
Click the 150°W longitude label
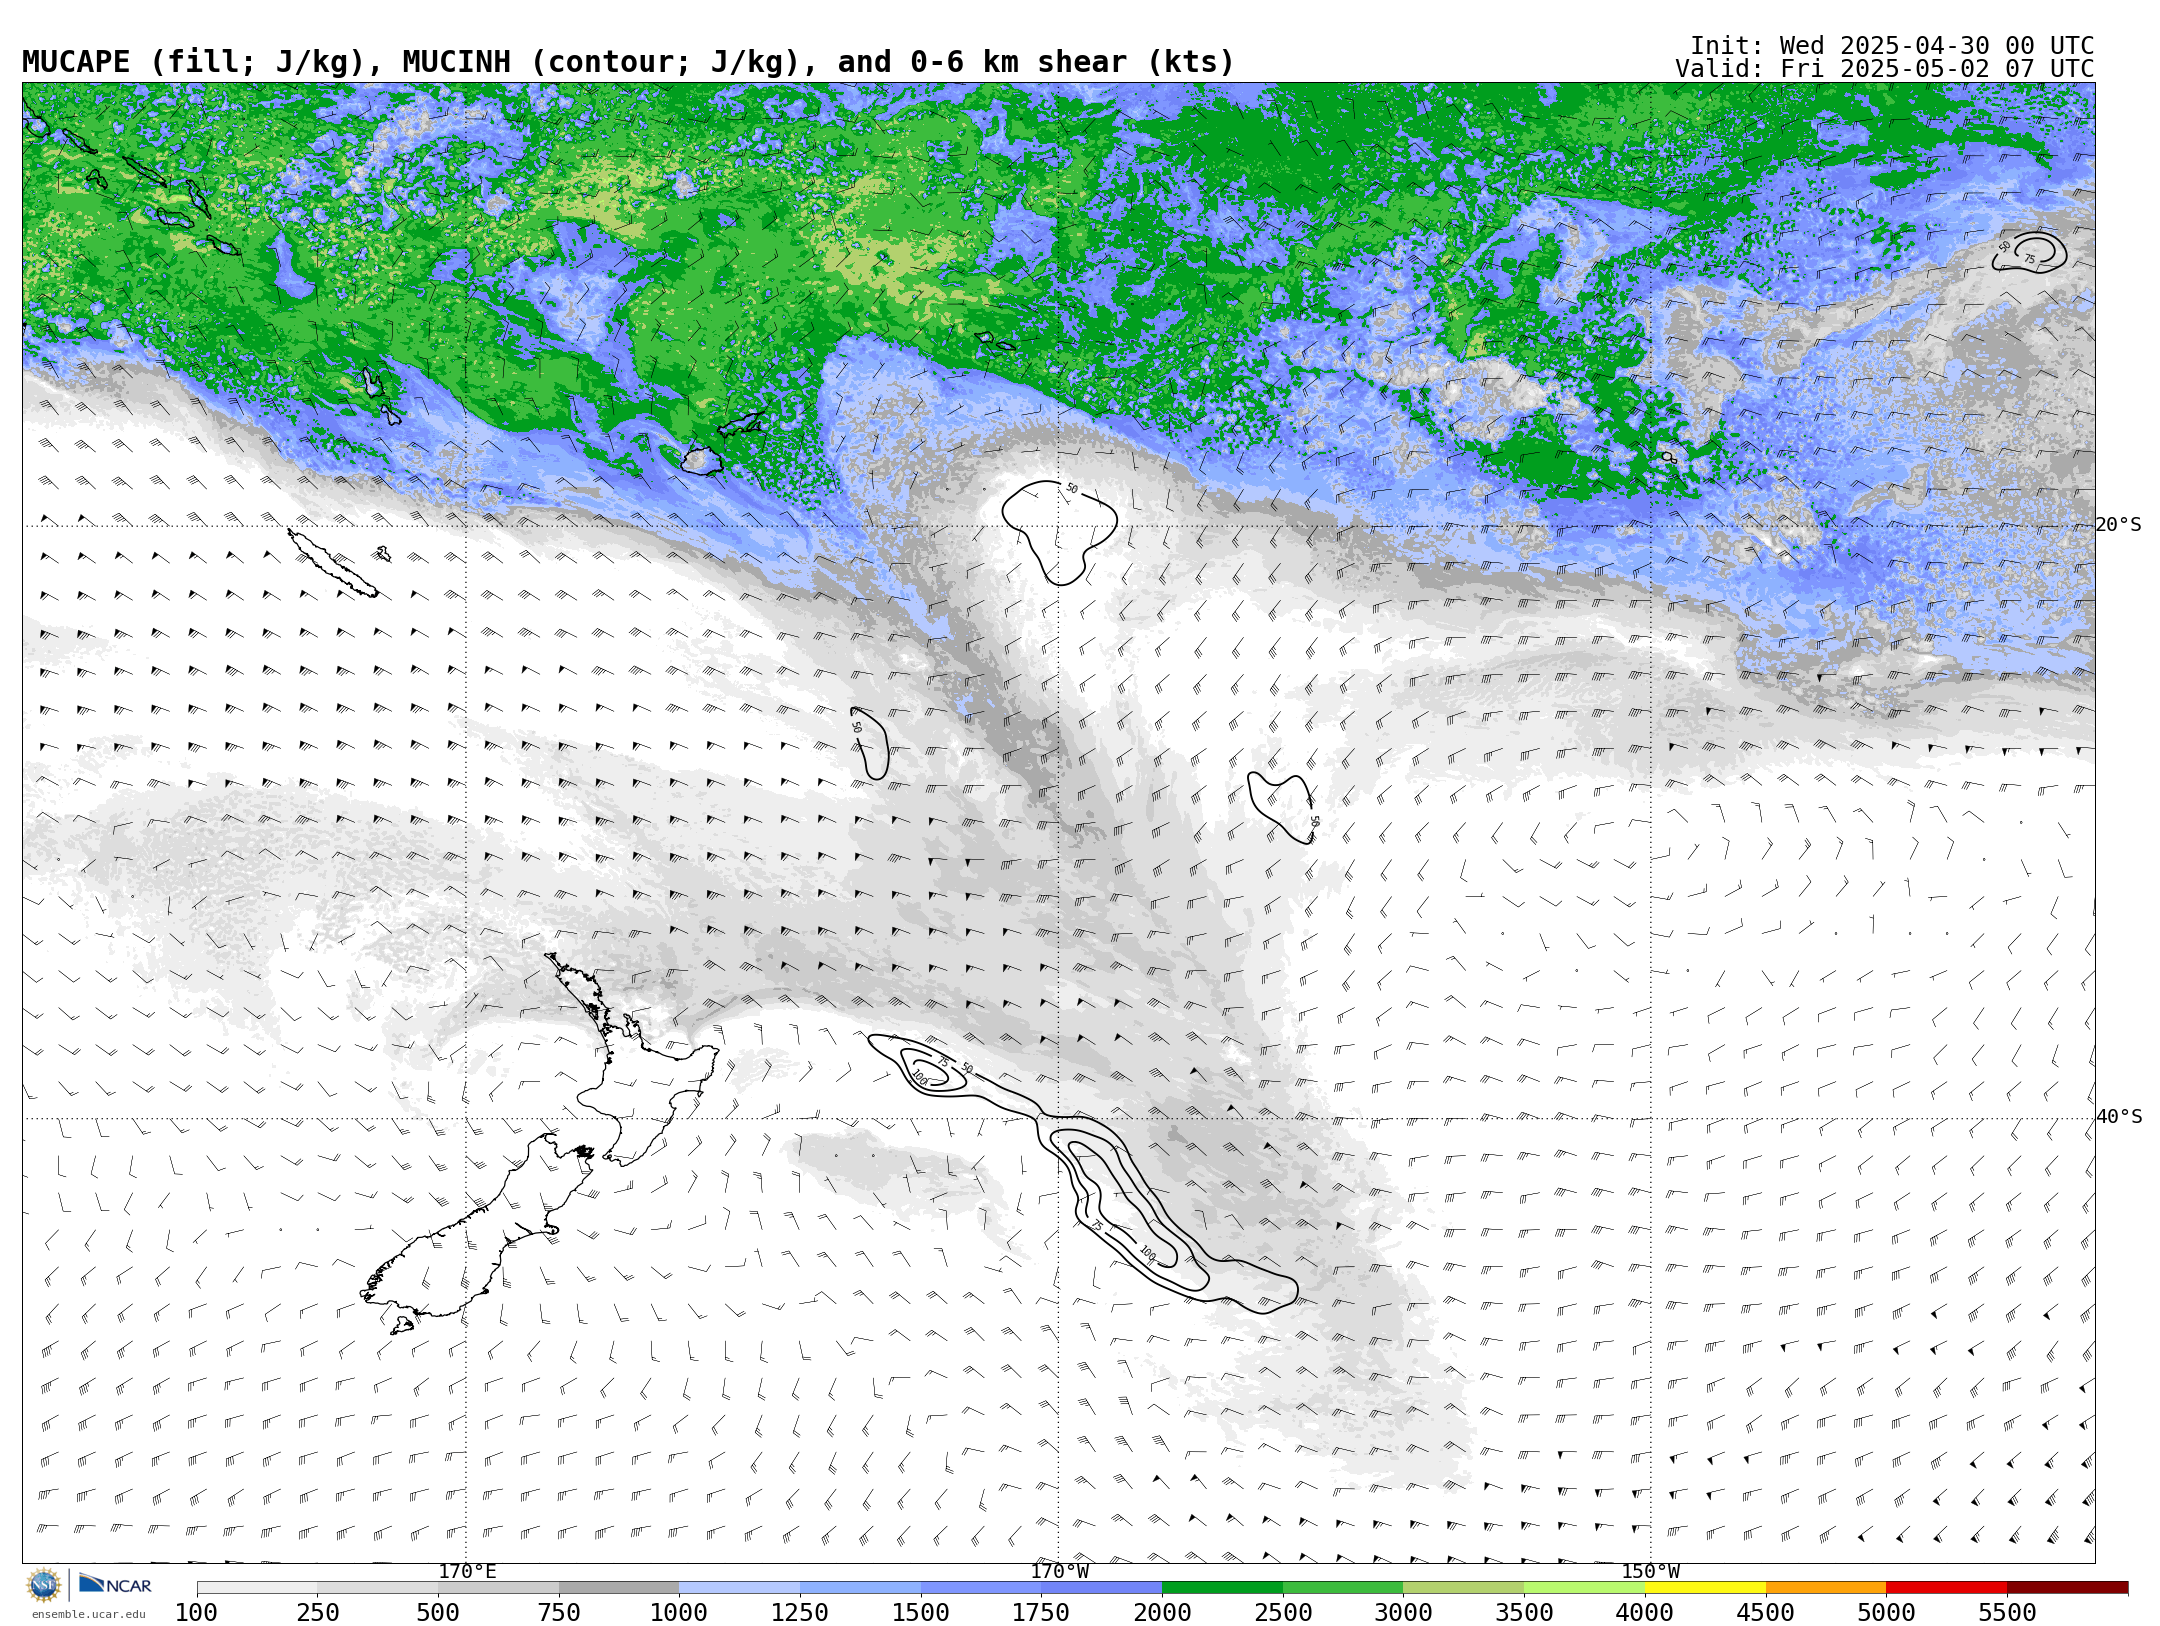(x=1650, y=1572)
